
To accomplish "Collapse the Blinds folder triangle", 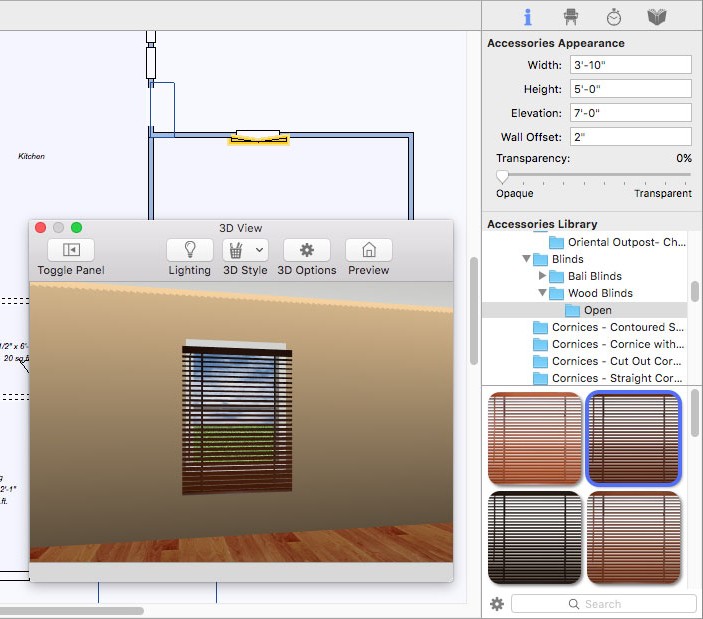I will [526, 259].
